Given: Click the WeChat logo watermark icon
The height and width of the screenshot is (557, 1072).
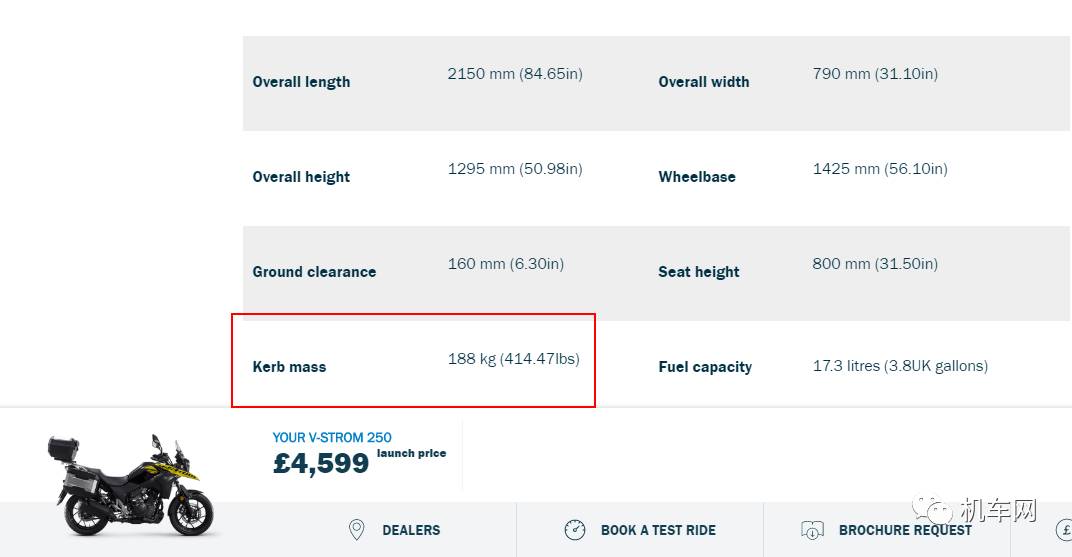Looking at the screenshot, I should coord(939,511).
